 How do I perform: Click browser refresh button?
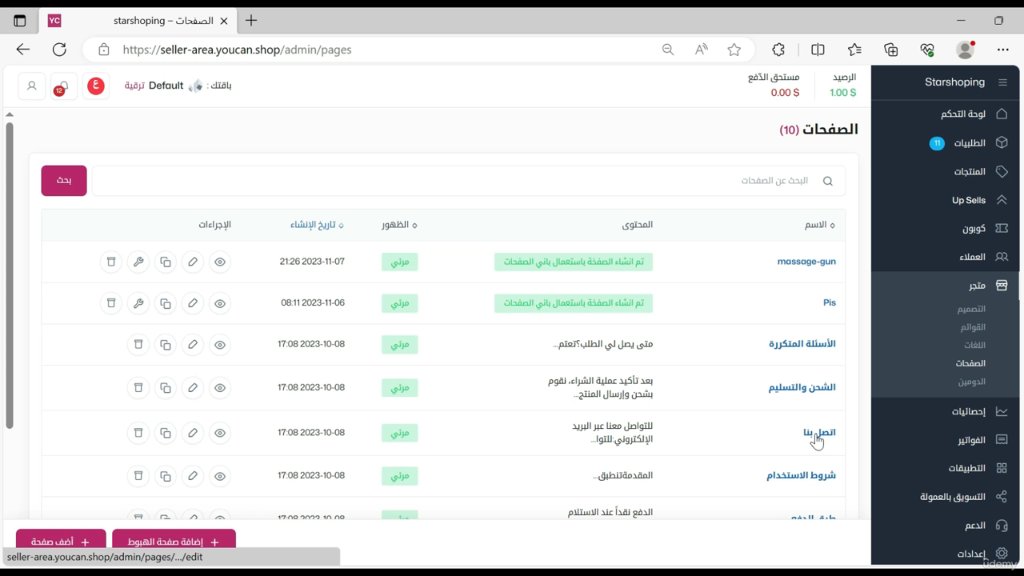(59, 50)
